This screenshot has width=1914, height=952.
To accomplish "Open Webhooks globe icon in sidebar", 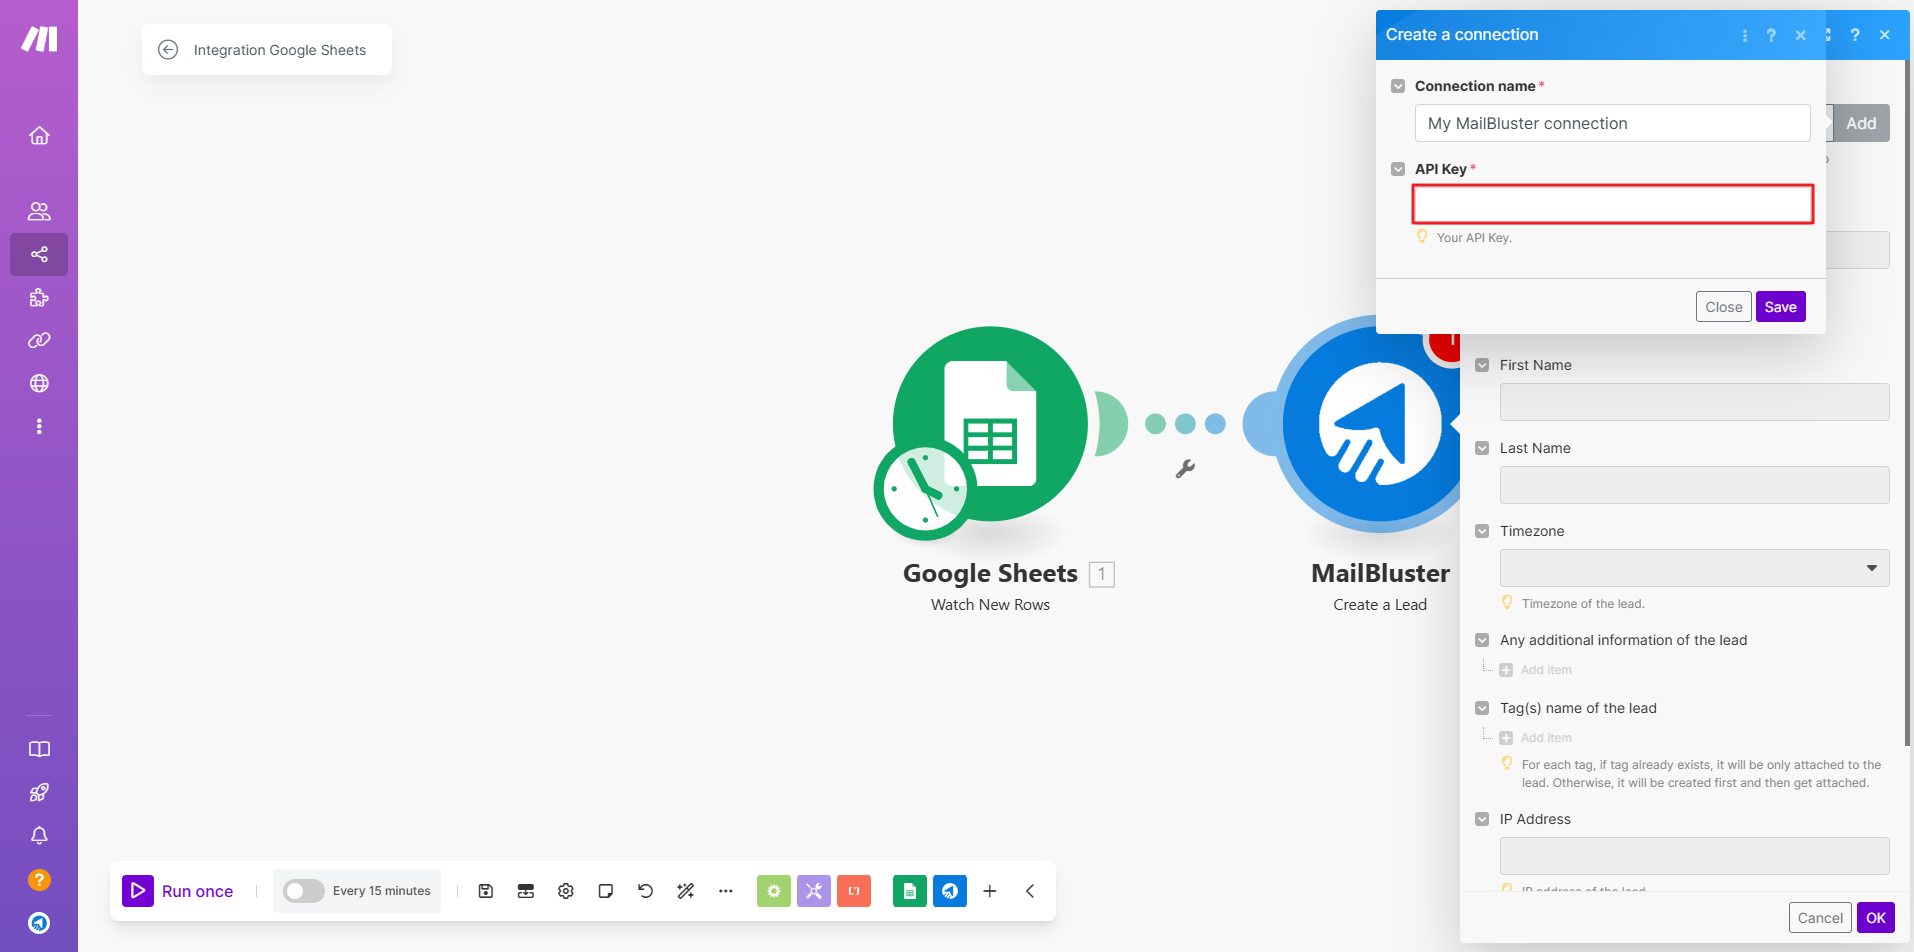I will 39,383.
